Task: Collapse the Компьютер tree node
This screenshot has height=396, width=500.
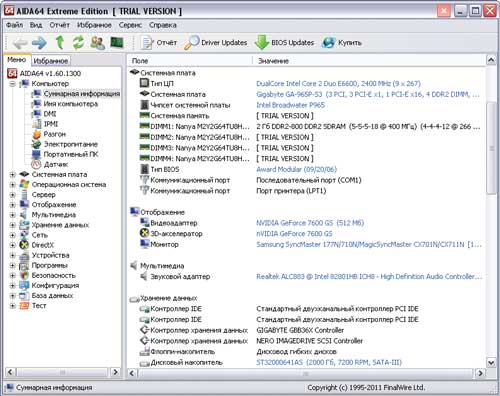Action: click(x=12, y=84)
